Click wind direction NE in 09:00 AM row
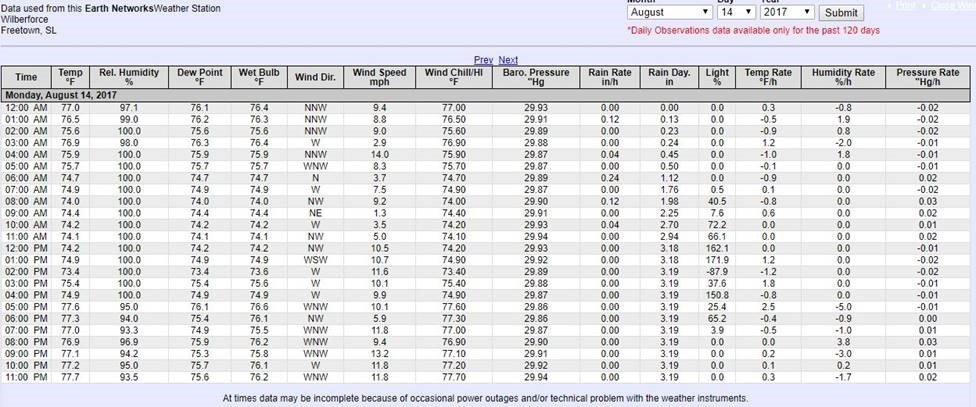The height and width of the screenshot is (407, 976). 316,213
